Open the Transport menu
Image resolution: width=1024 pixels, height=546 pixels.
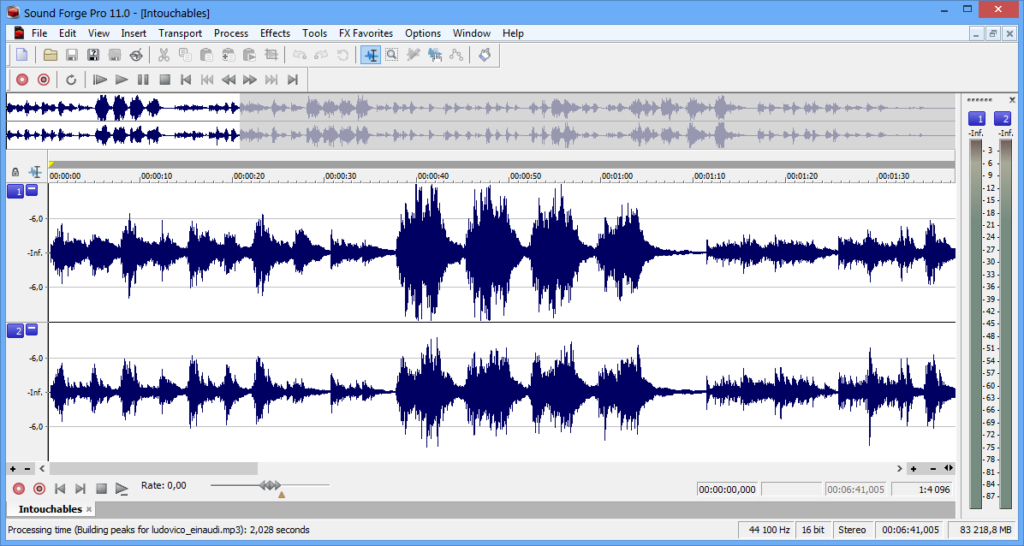[180, 33]
